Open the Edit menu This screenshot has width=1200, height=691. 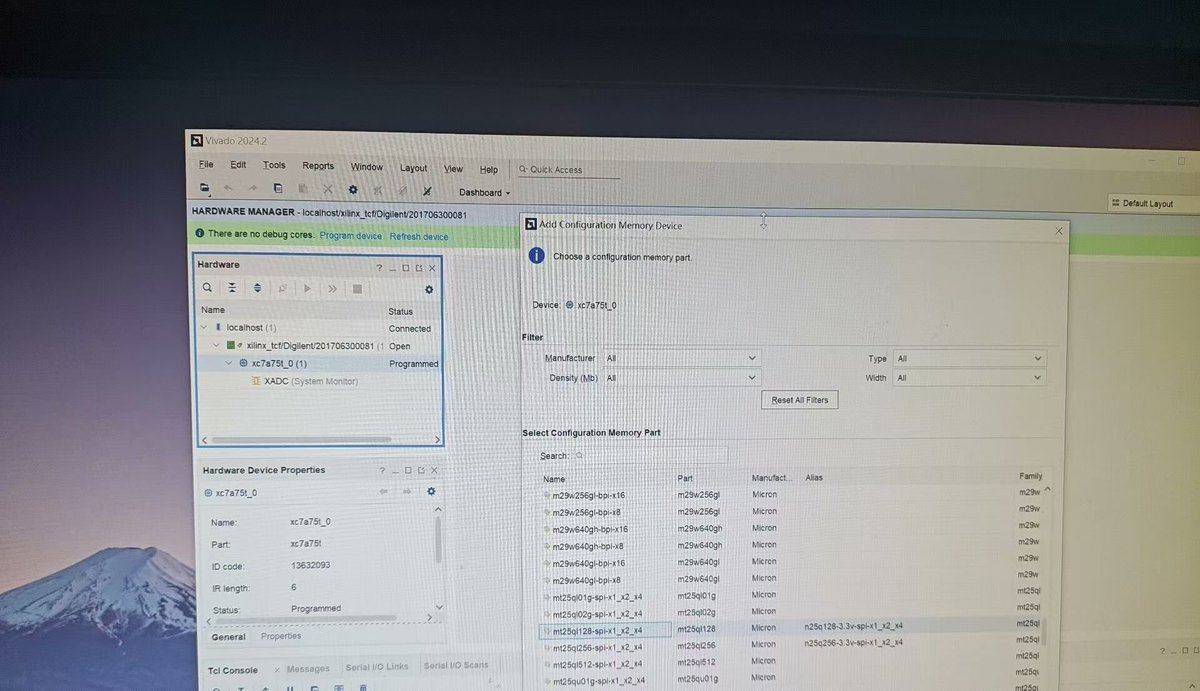click(238, 165)
